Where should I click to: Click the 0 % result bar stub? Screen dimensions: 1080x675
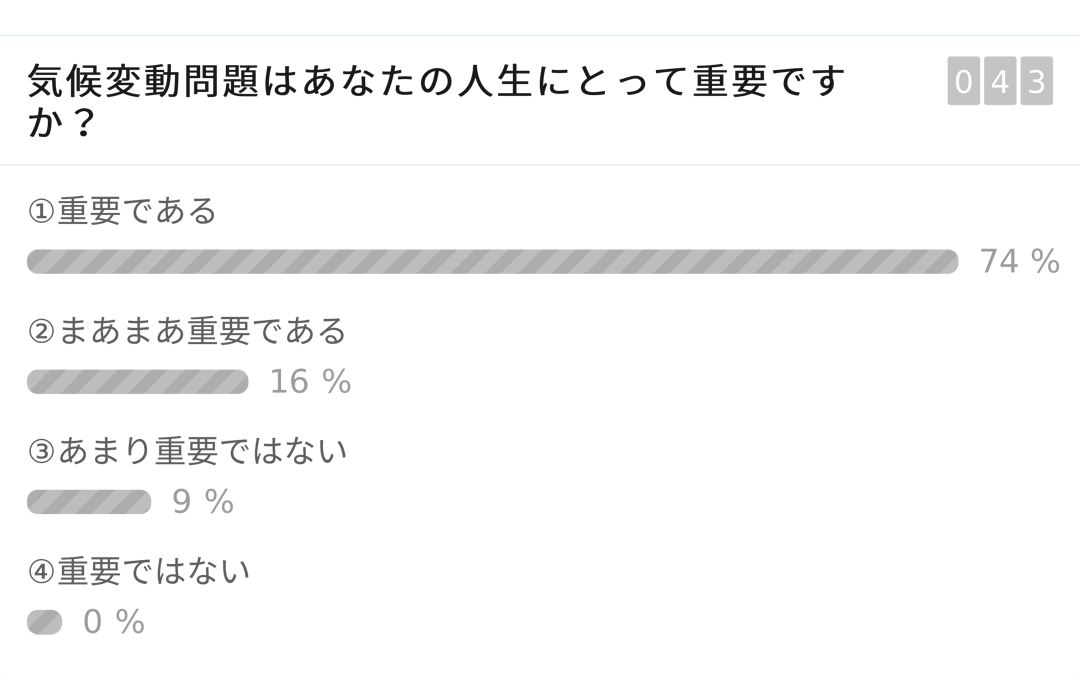[45, 622]
